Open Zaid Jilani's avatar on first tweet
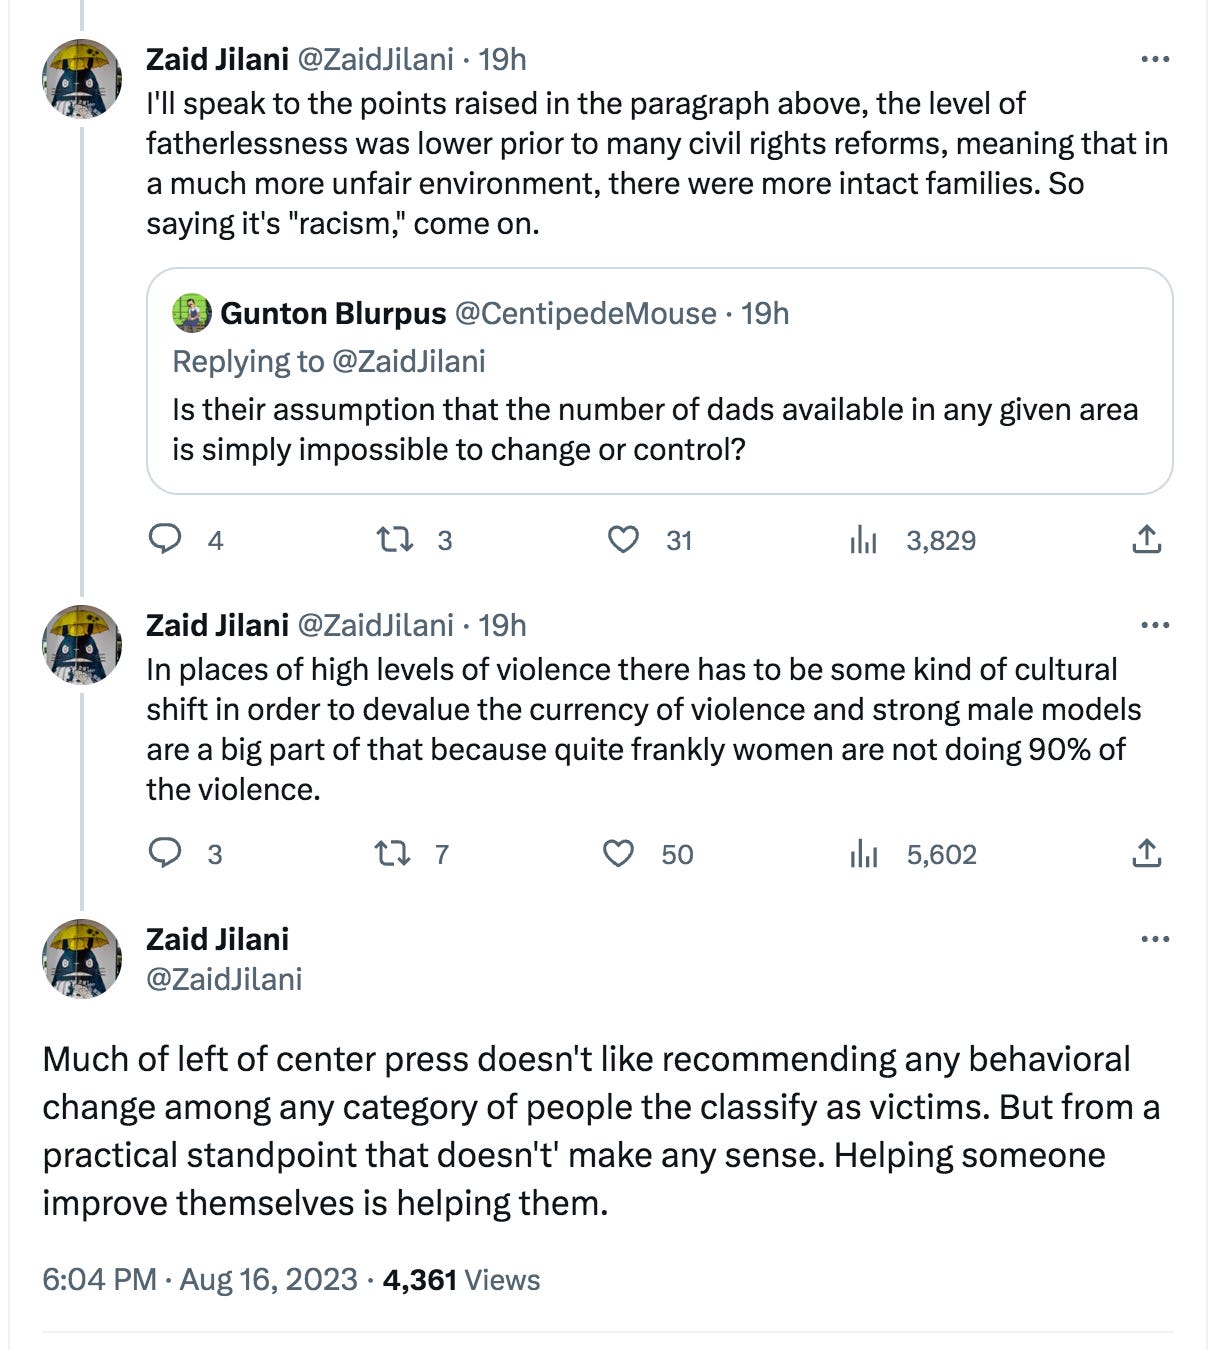The image size is (1218, 1350). pyautogui.click(x=82, y=79)
